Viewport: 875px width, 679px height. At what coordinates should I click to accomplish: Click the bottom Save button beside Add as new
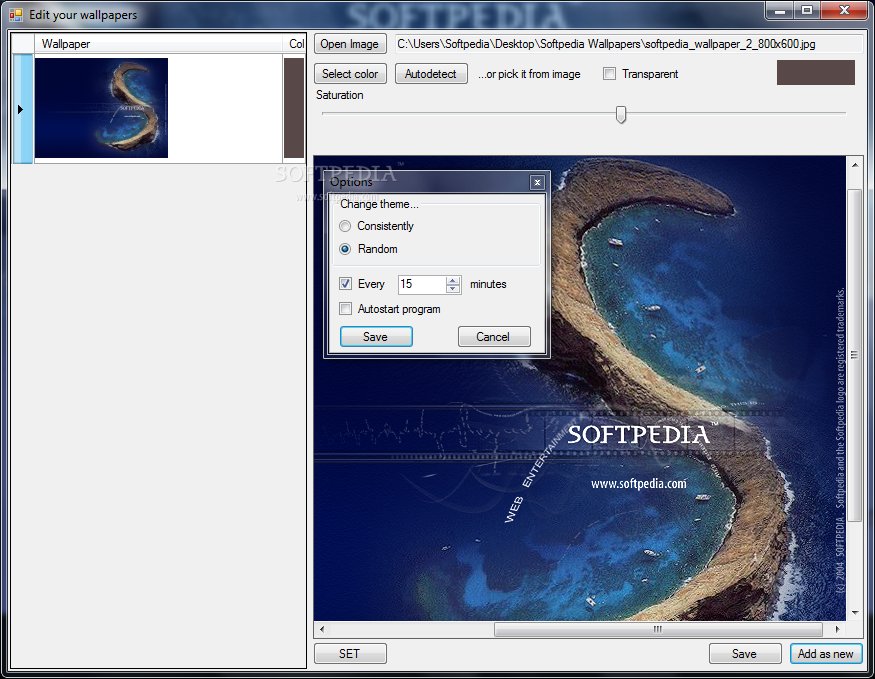click(x=745, y=653)
